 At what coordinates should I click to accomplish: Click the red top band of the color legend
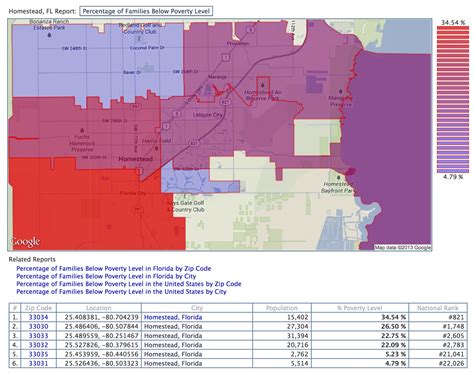pos(453,28)
